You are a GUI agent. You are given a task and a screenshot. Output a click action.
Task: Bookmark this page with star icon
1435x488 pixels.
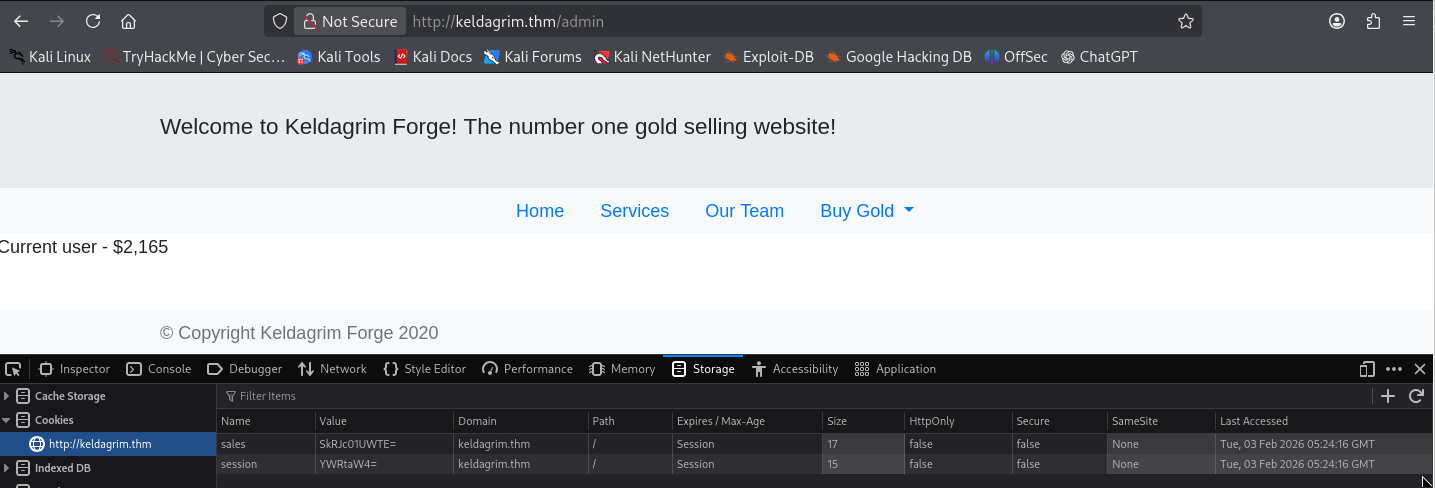tap(1185, 21)
